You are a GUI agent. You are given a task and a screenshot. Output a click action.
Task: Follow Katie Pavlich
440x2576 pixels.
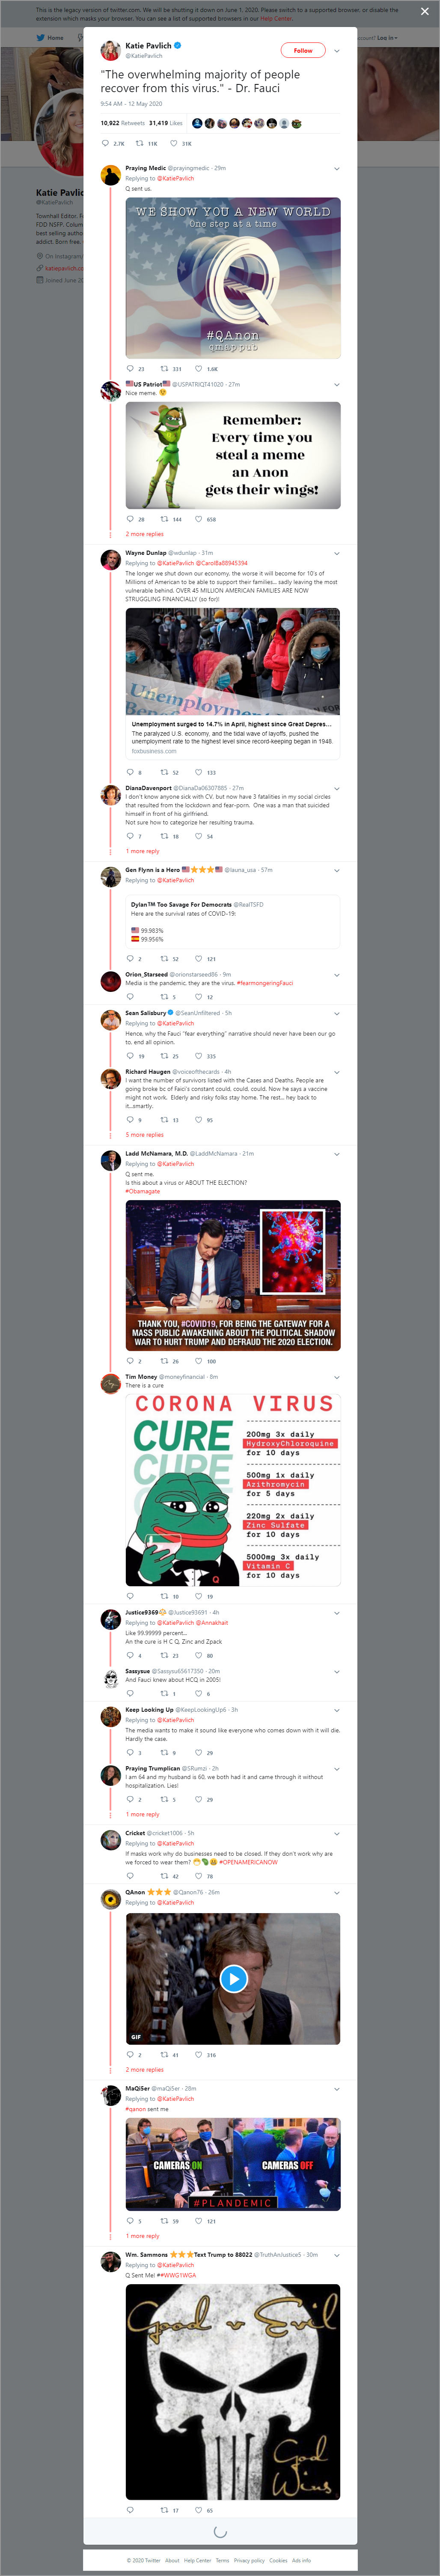(303, 50)
